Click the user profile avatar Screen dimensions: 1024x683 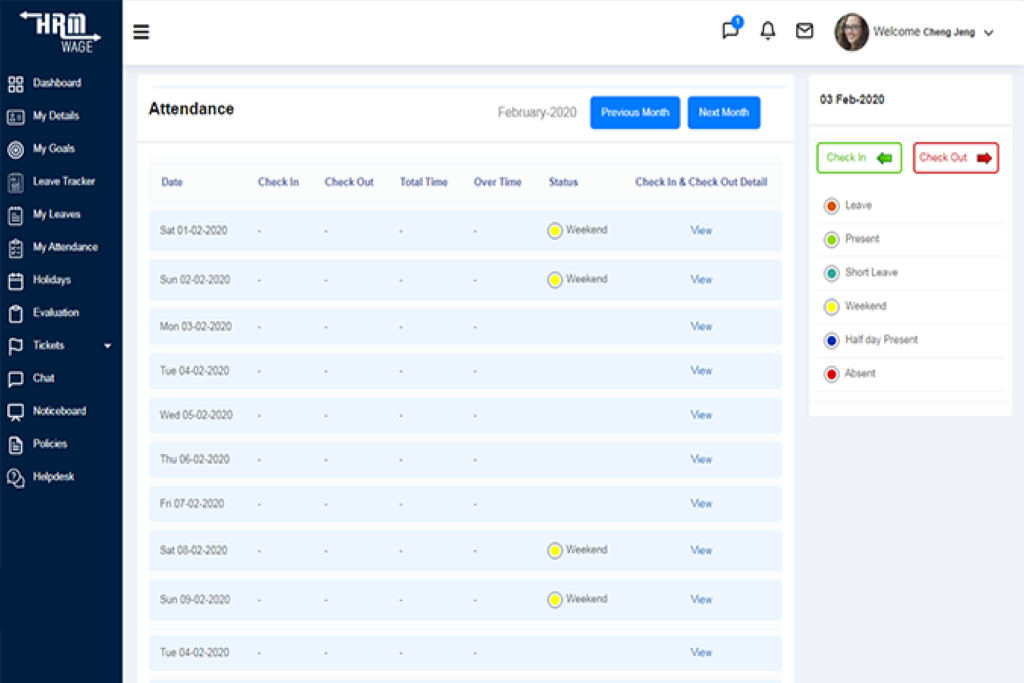coord(852,32)
